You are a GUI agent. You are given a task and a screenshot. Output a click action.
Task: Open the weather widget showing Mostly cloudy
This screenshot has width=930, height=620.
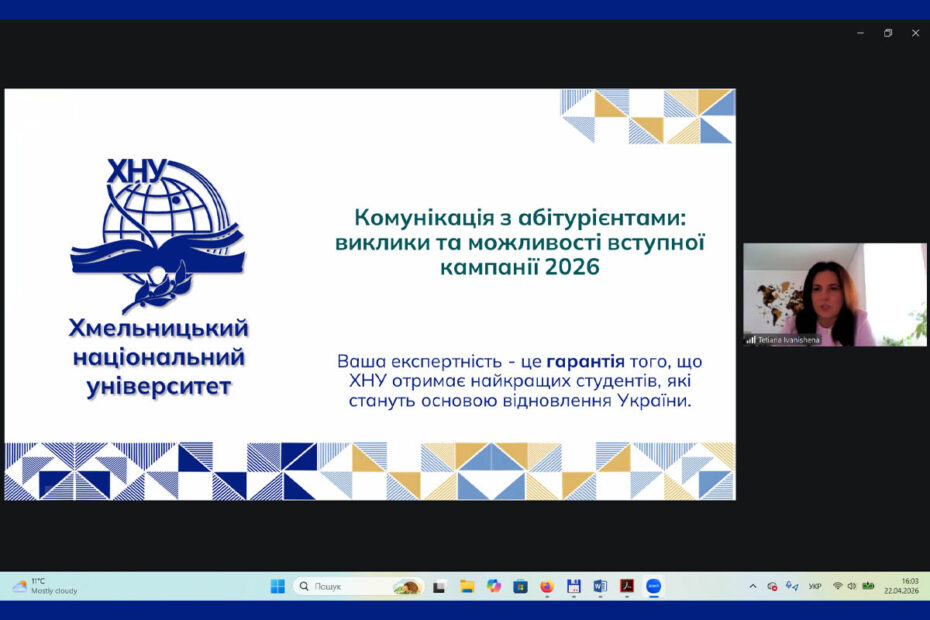coord(45,586)
